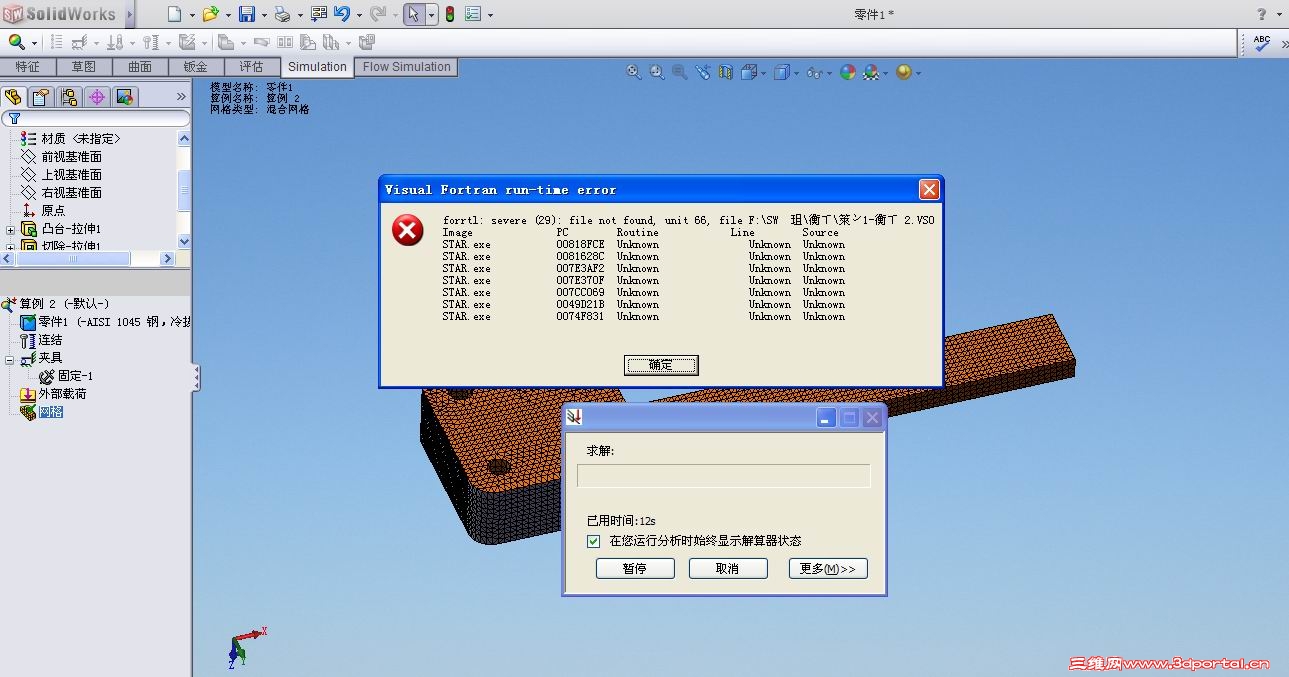Viewport: 1289px width, 677px height.
Task: Select the 原点 origin item
Action: (x=43, y=211)
